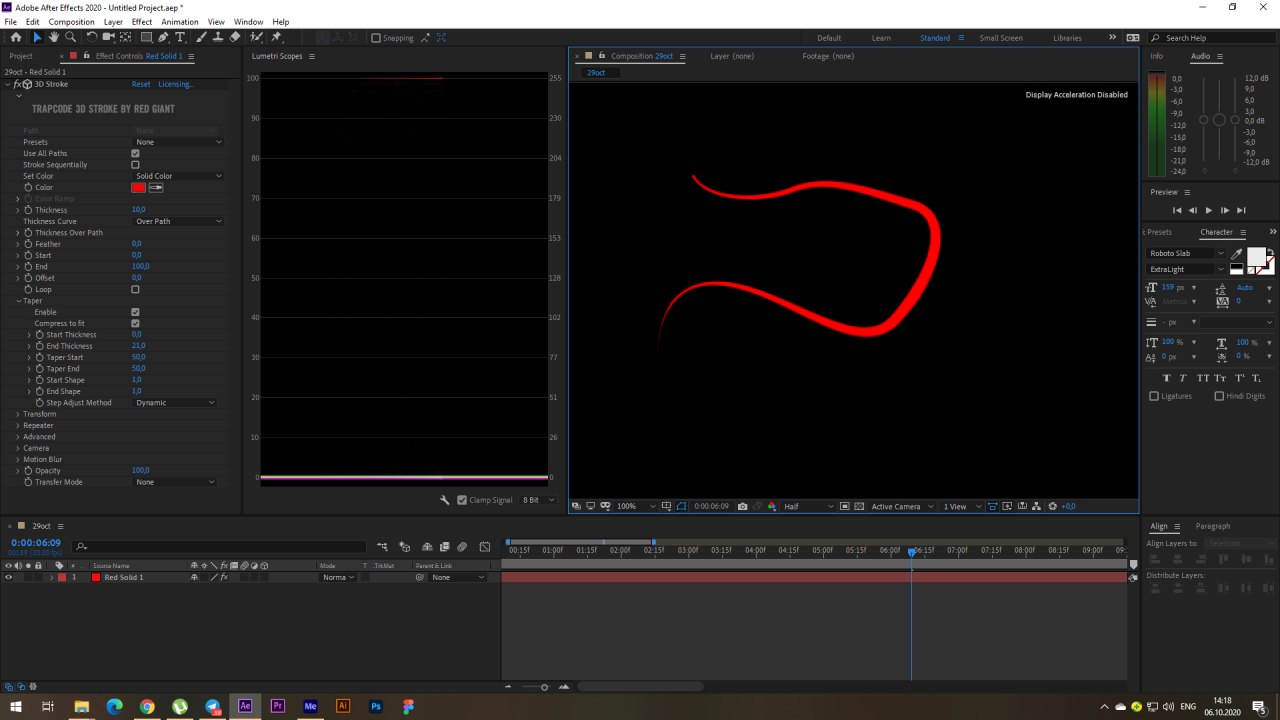
Task: Enable the Ligatures checkbox
Action: tap(1154, 396)
